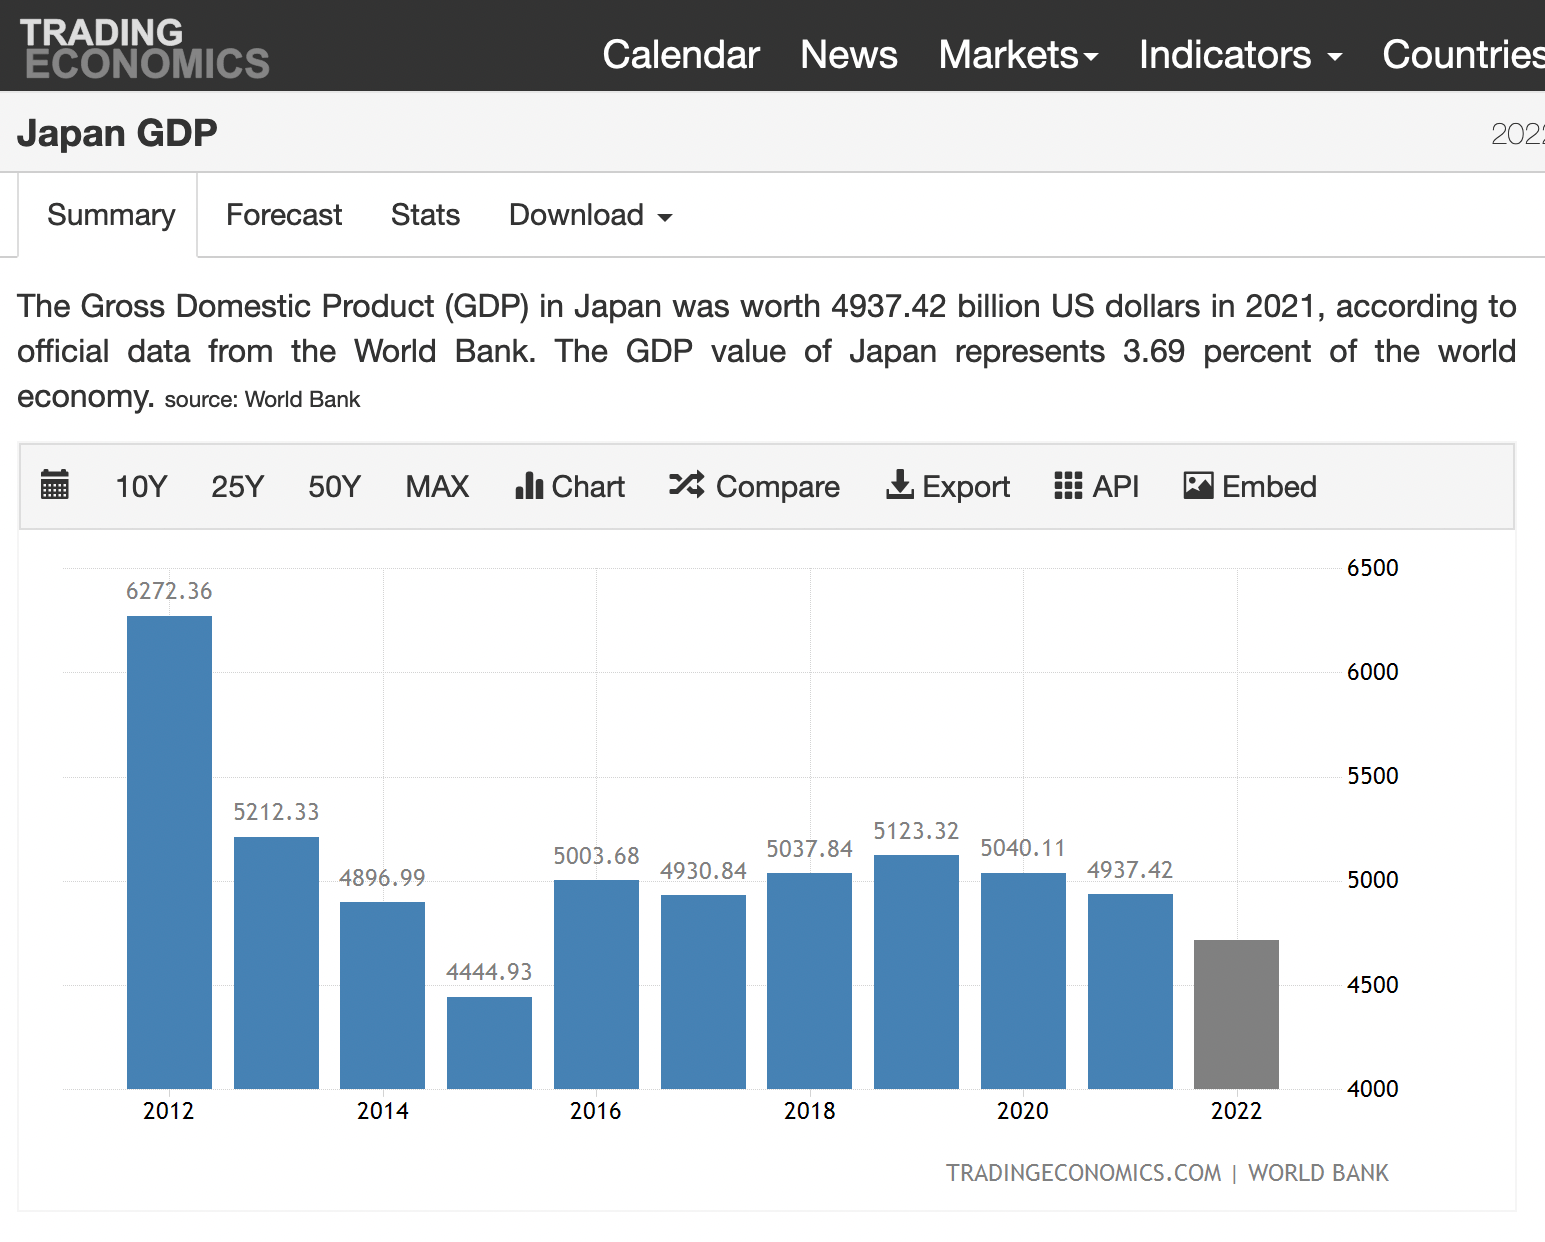Click the 2018 bar labeled 5037.84

(809, 981)
